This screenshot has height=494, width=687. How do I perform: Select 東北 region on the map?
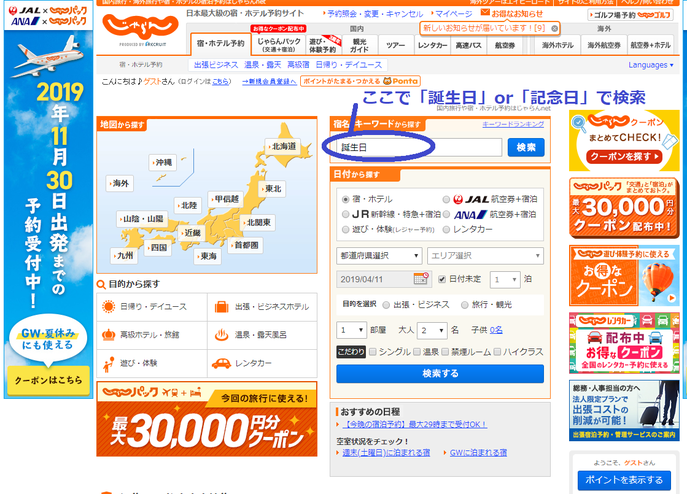pyautogui.click(x=272, y=189)
